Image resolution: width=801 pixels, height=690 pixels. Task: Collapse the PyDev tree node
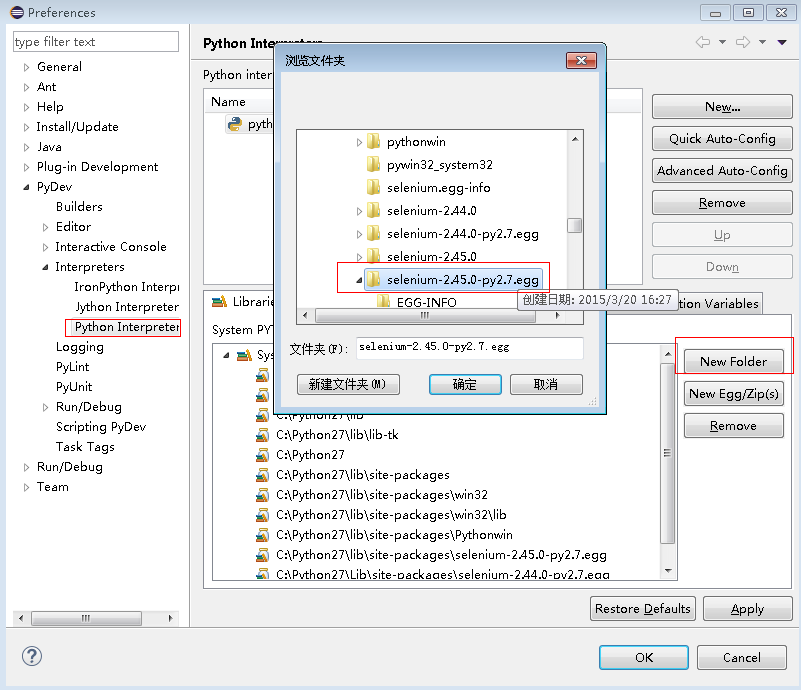tap(27, 187)
